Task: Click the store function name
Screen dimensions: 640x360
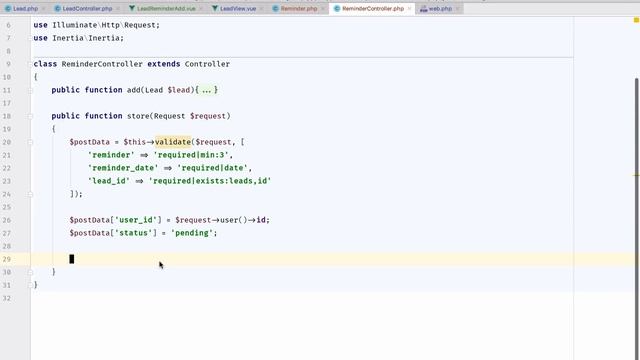Action: click(x=138, y=116)
